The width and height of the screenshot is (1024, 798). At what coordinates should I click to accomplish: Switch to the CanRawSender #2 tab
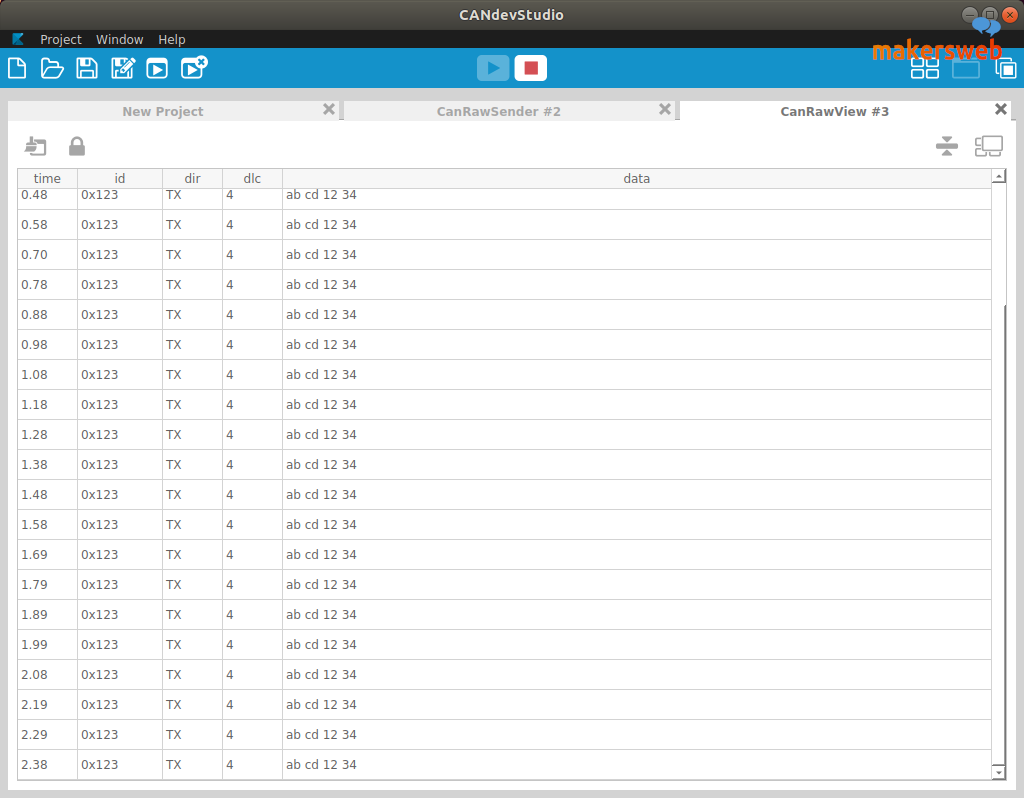tap(498, 111)
